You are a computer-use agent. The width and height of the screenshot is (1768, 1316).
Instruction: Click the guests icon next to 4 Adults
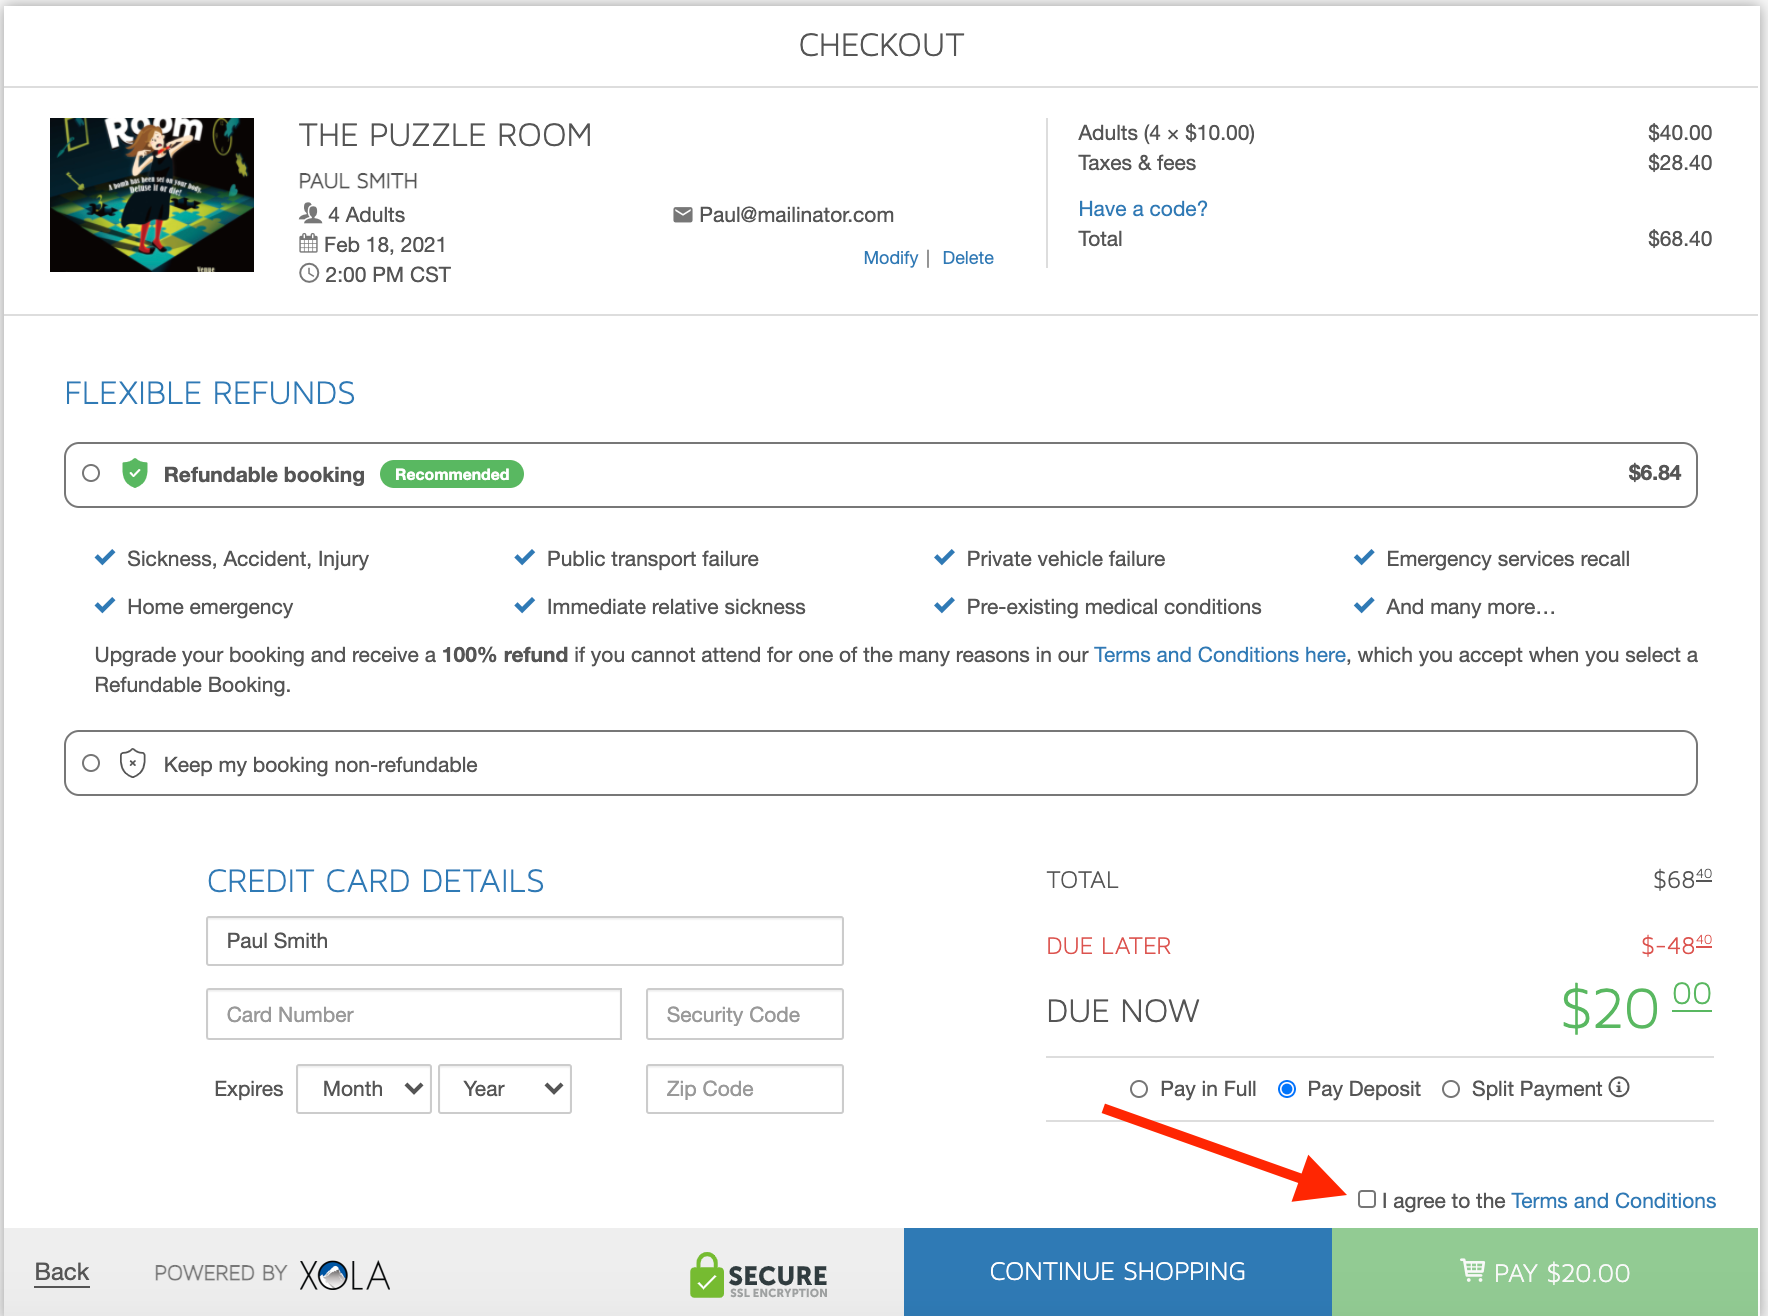(310, 214)
